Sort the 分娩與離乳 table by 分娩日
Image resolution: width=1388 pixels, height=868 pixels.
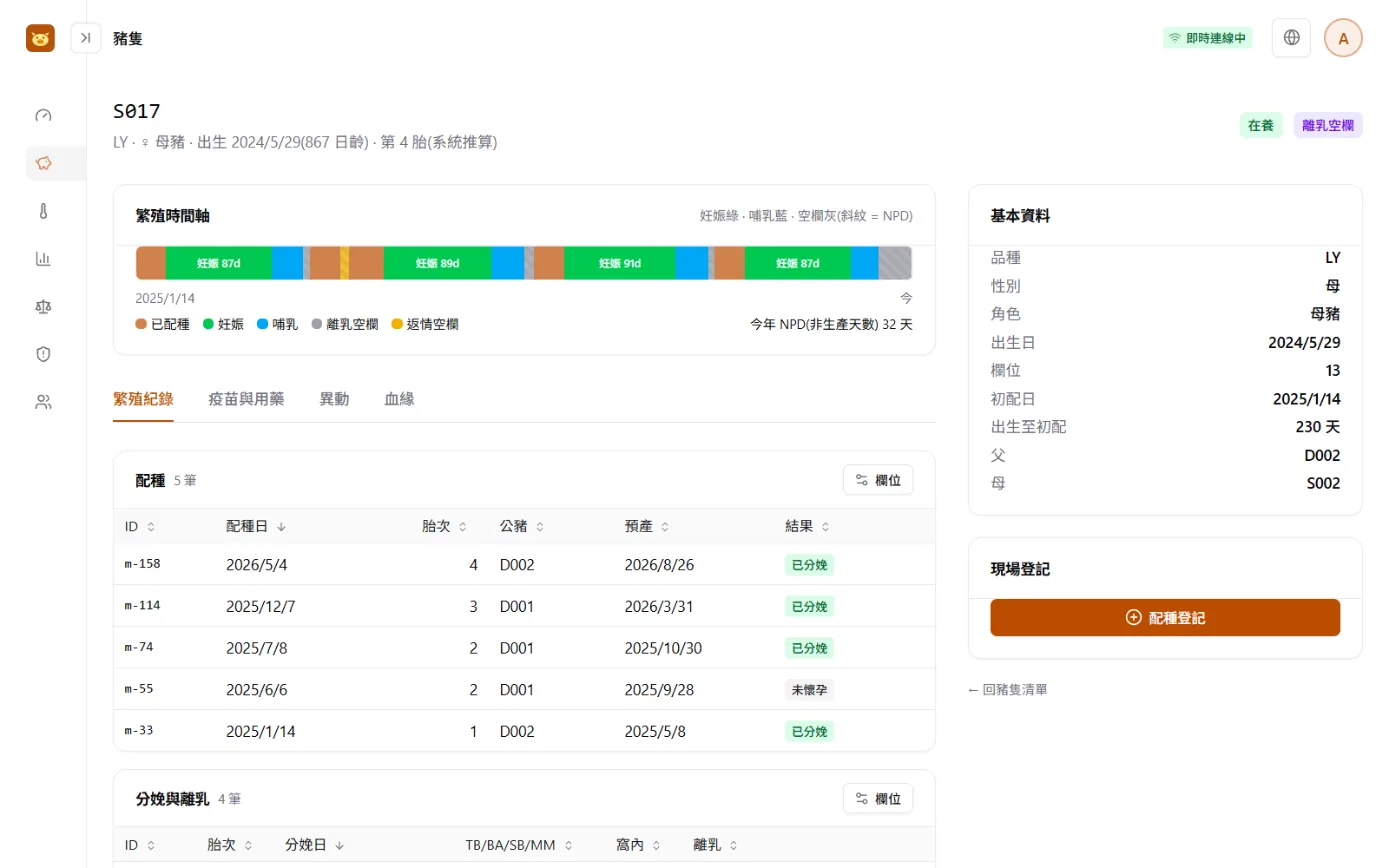pos(315,845)
